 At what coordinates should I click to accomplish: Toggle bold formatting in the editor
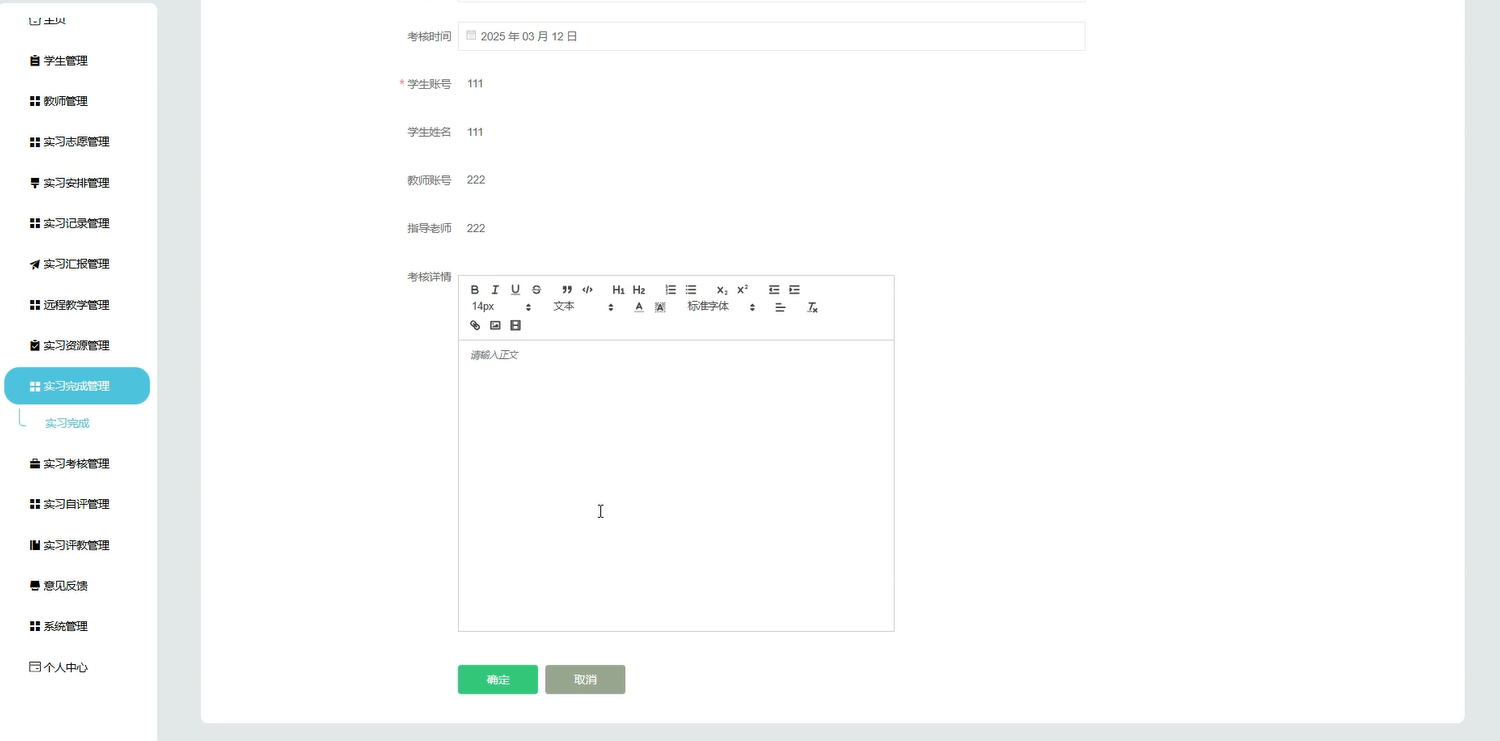tap(474, 289)
